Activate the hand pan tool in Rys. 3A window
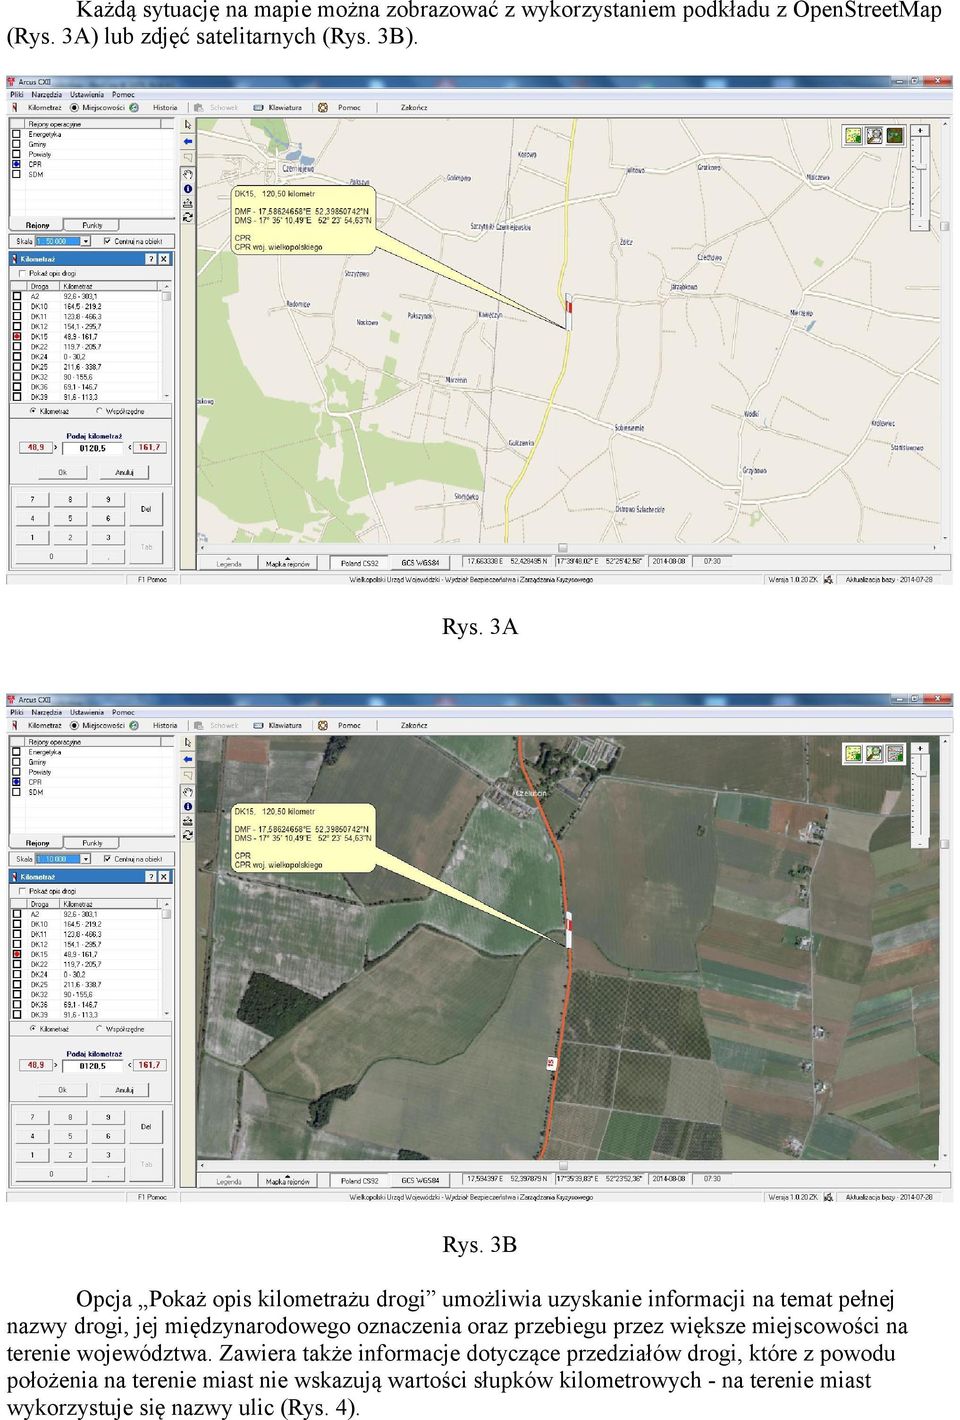Image resolution: width=960 pixels, height=1420 pixels. (187, 174)
